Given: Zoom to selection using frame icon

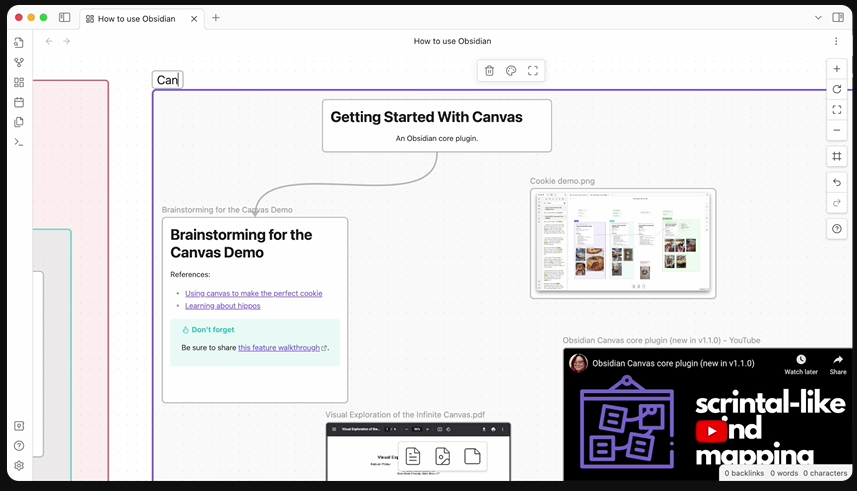Looking at the screenshot, I should coord(533,71).
